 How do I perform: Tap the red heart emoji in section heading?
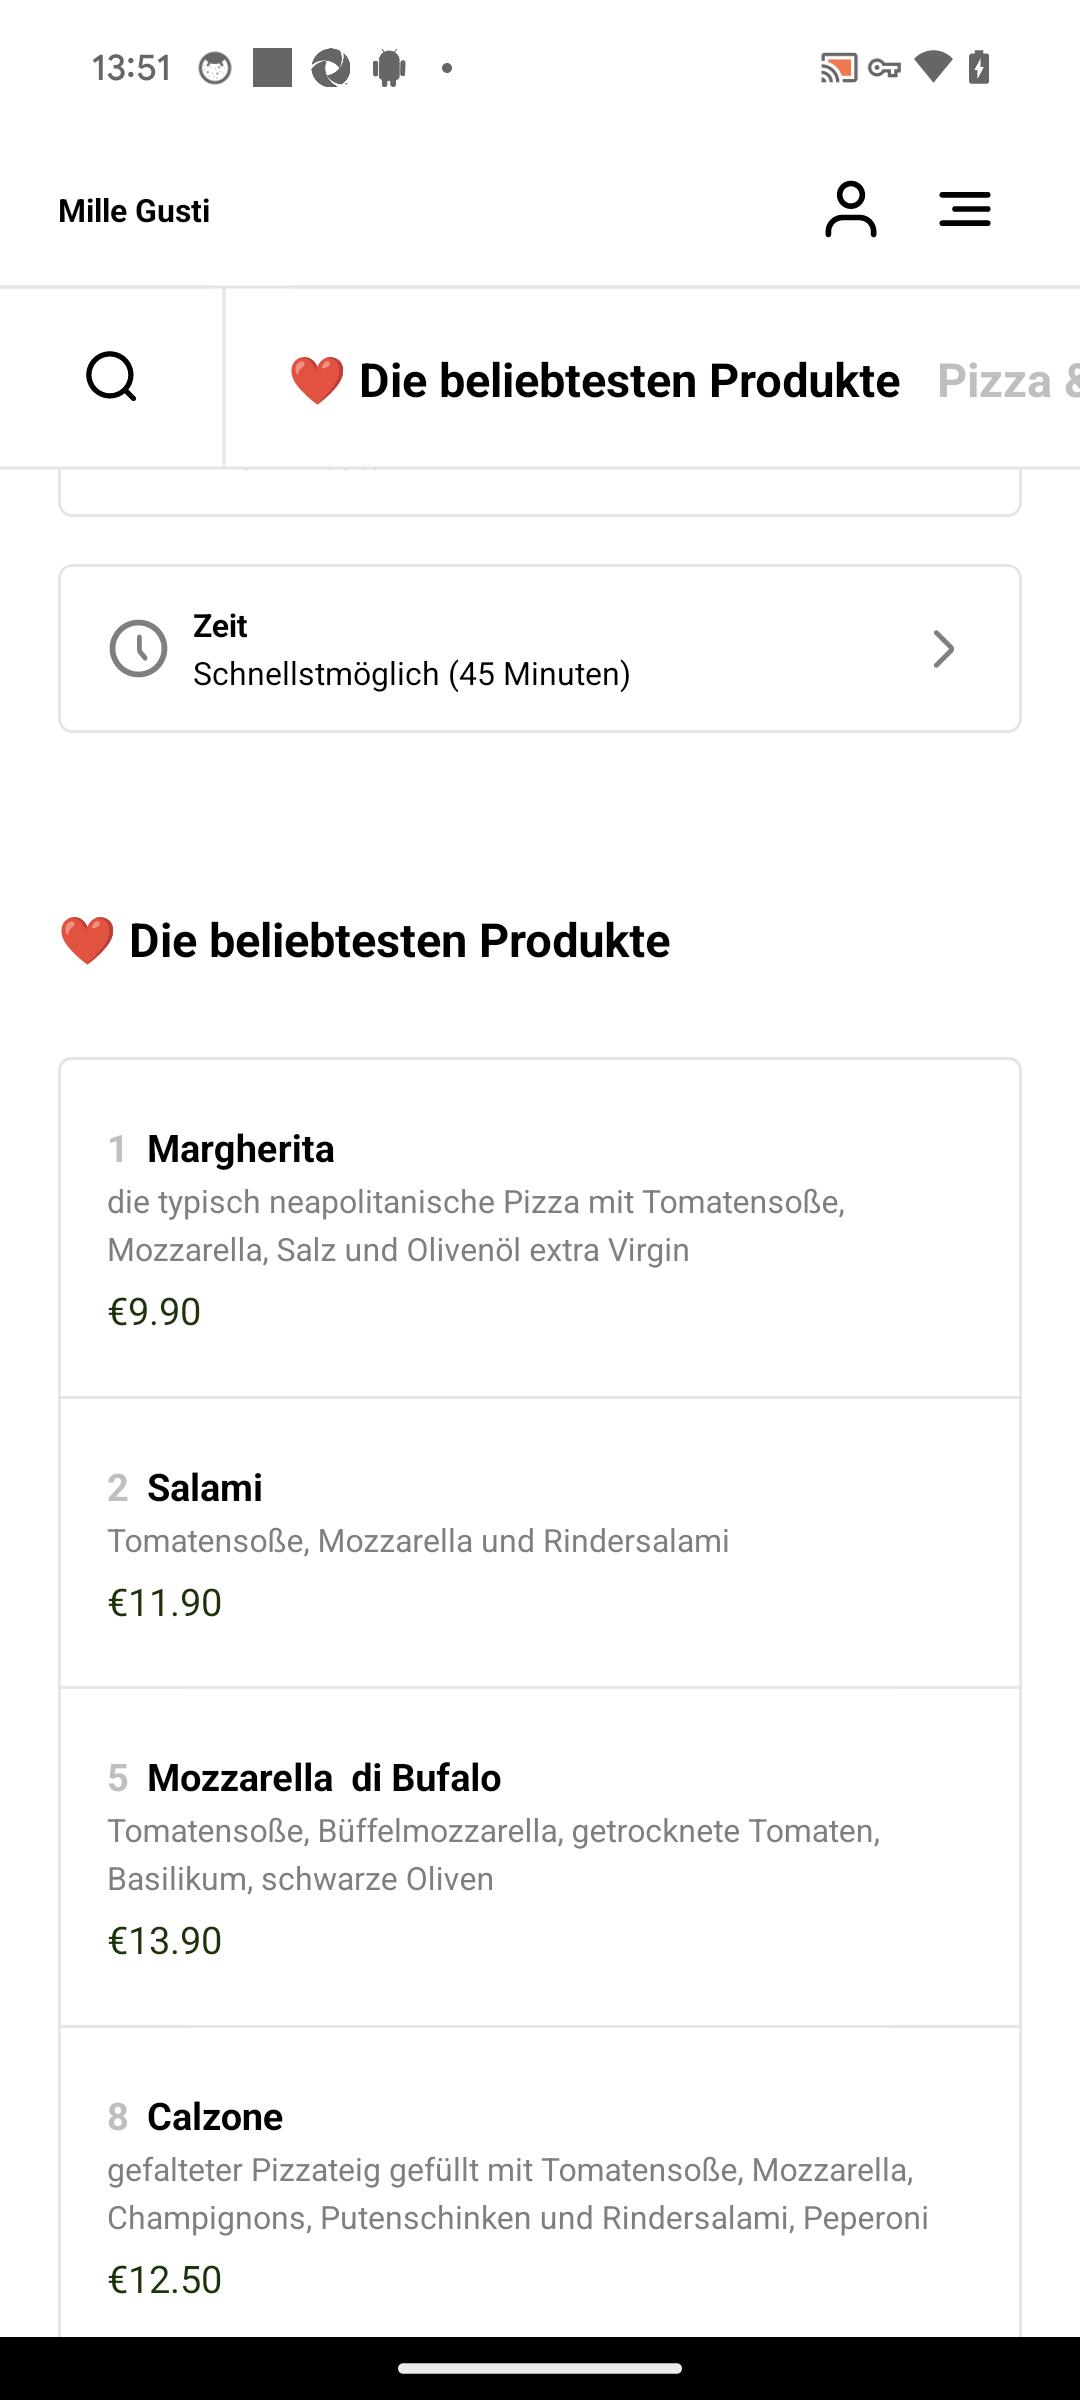coord(87,941)
